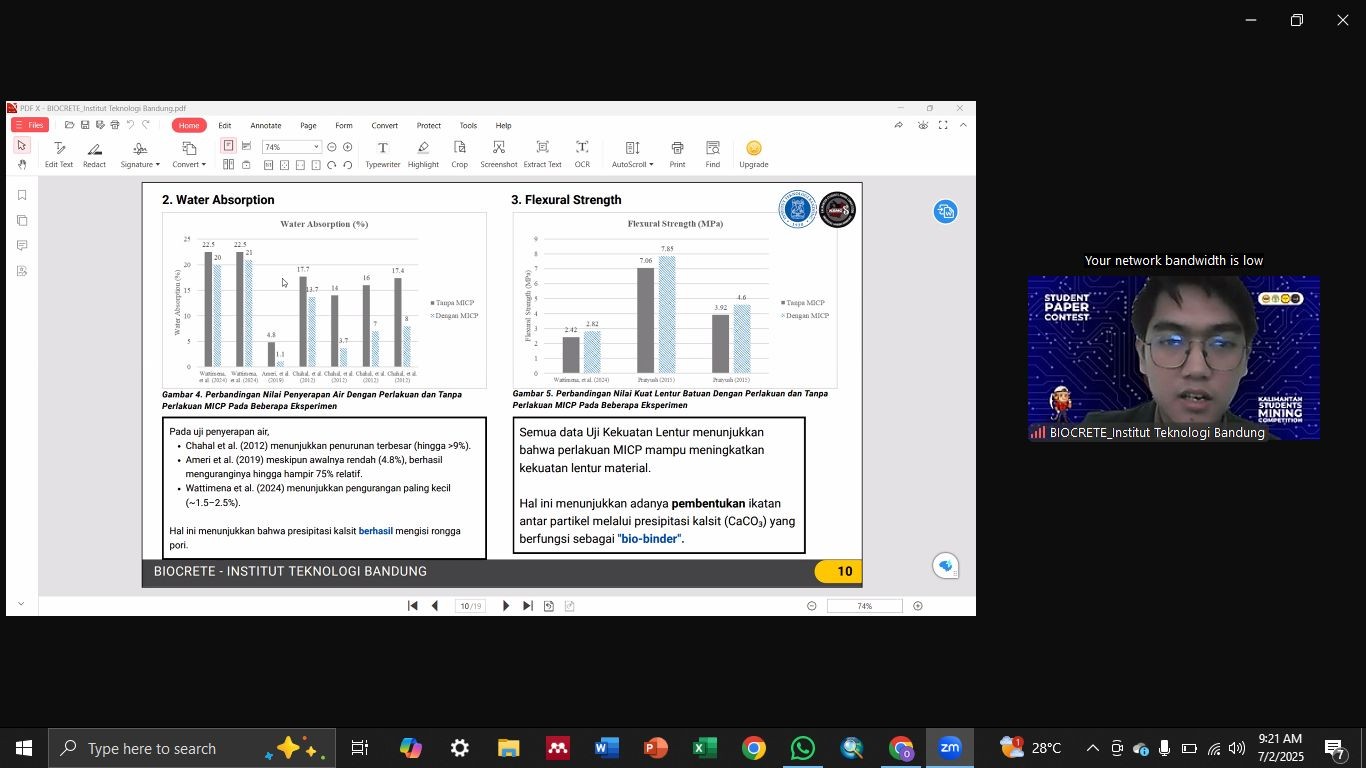Open the Bookmarks panel in the sidebar

(x=22, y=196)
